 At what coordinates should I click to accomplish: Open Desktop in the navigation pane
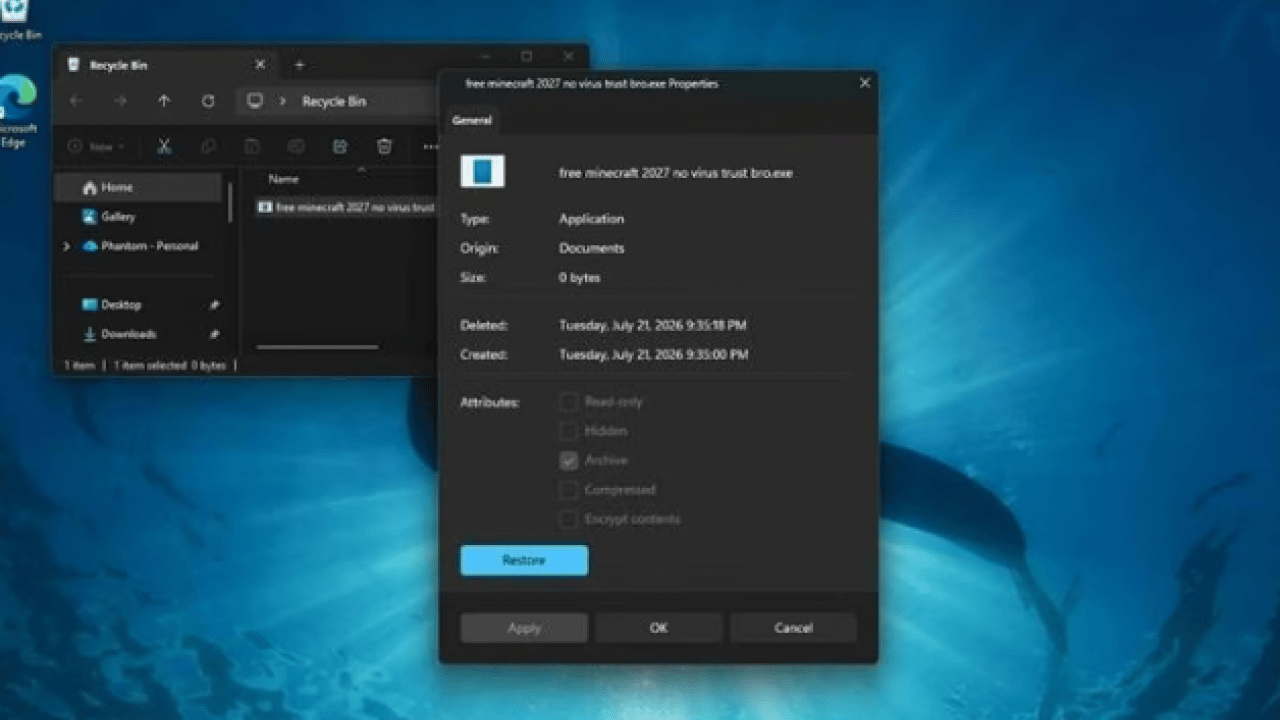click(138, 305)
